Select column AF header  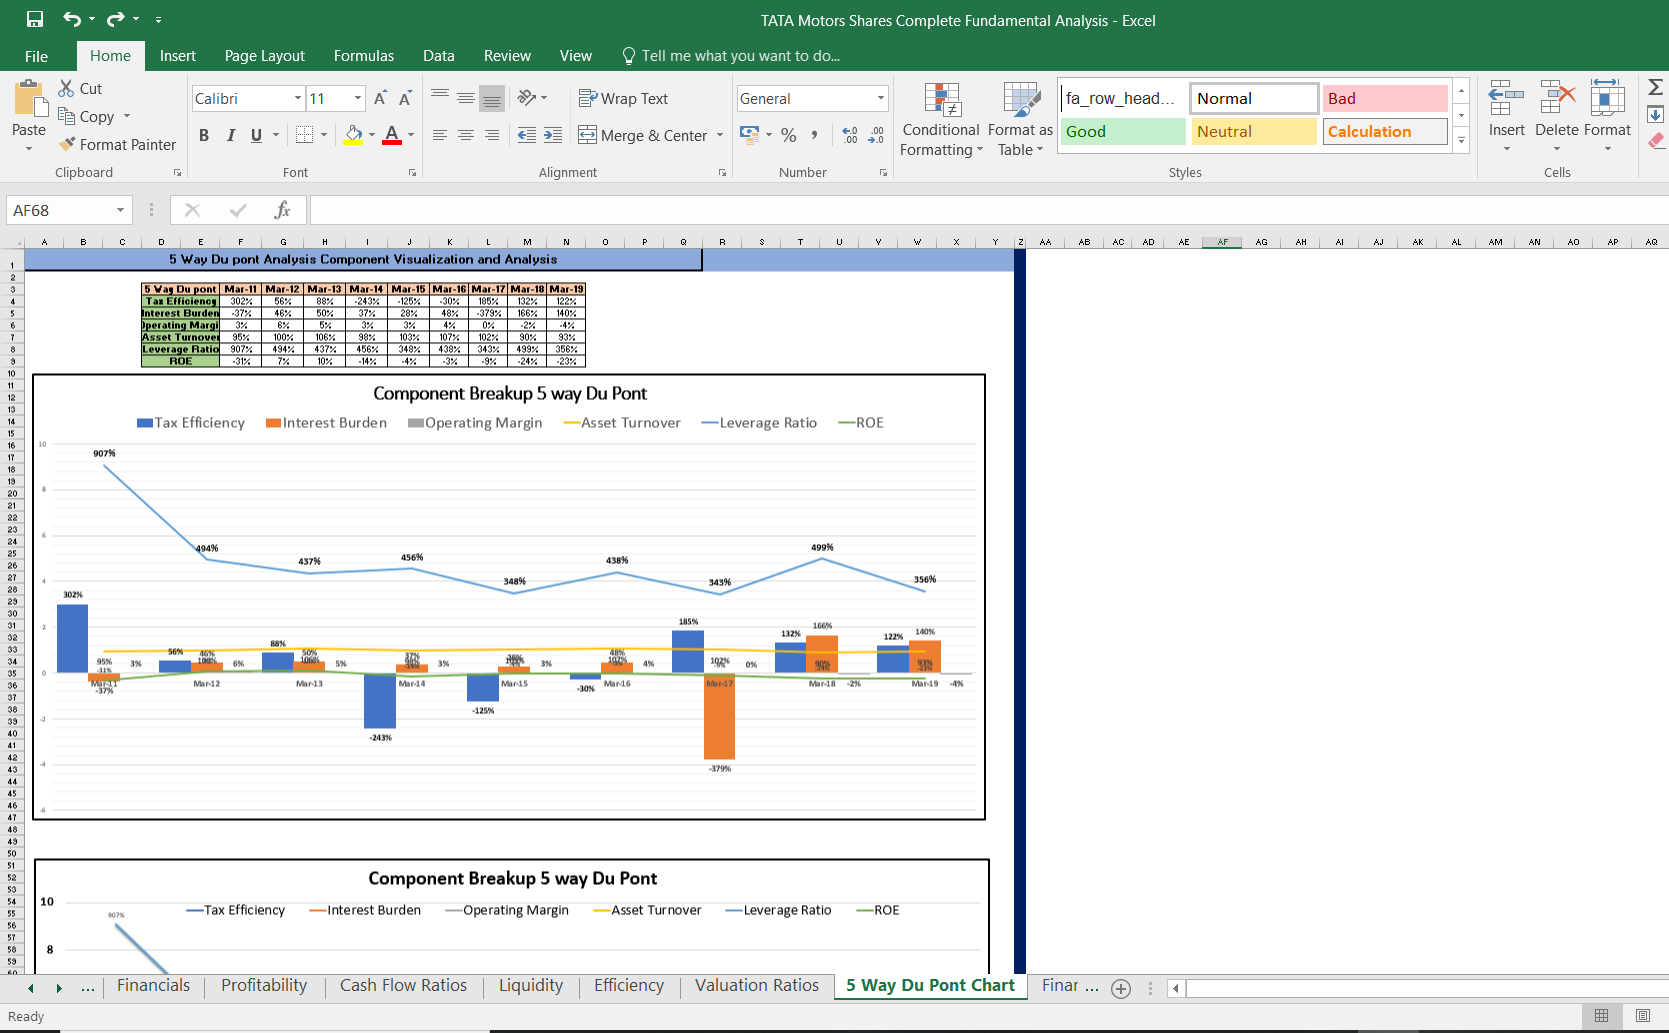(1222, 242)
